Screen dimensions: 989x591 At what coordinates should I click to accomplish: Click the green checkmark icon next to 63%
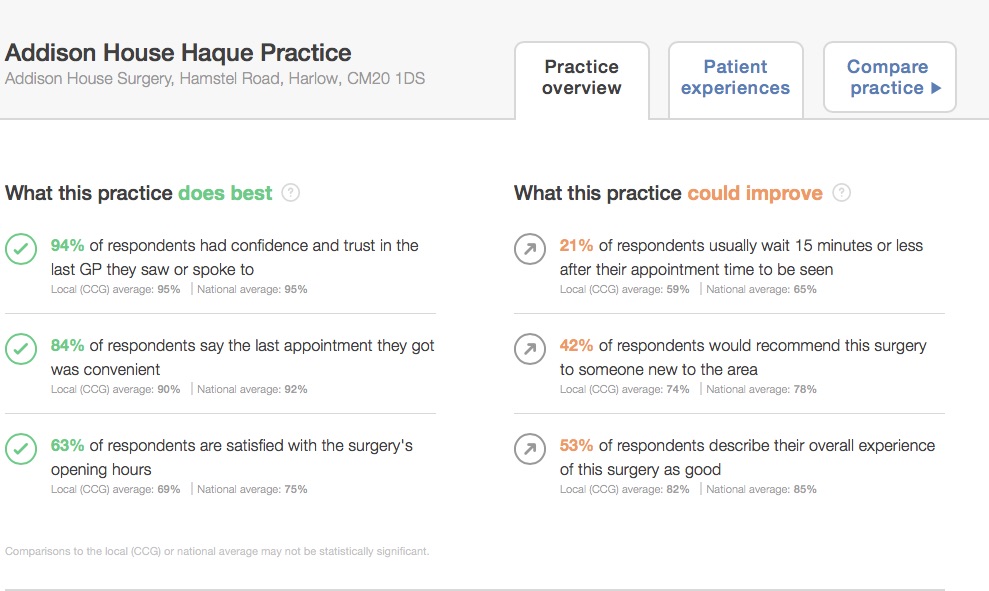pyautogui.click(x=21, y=450)
